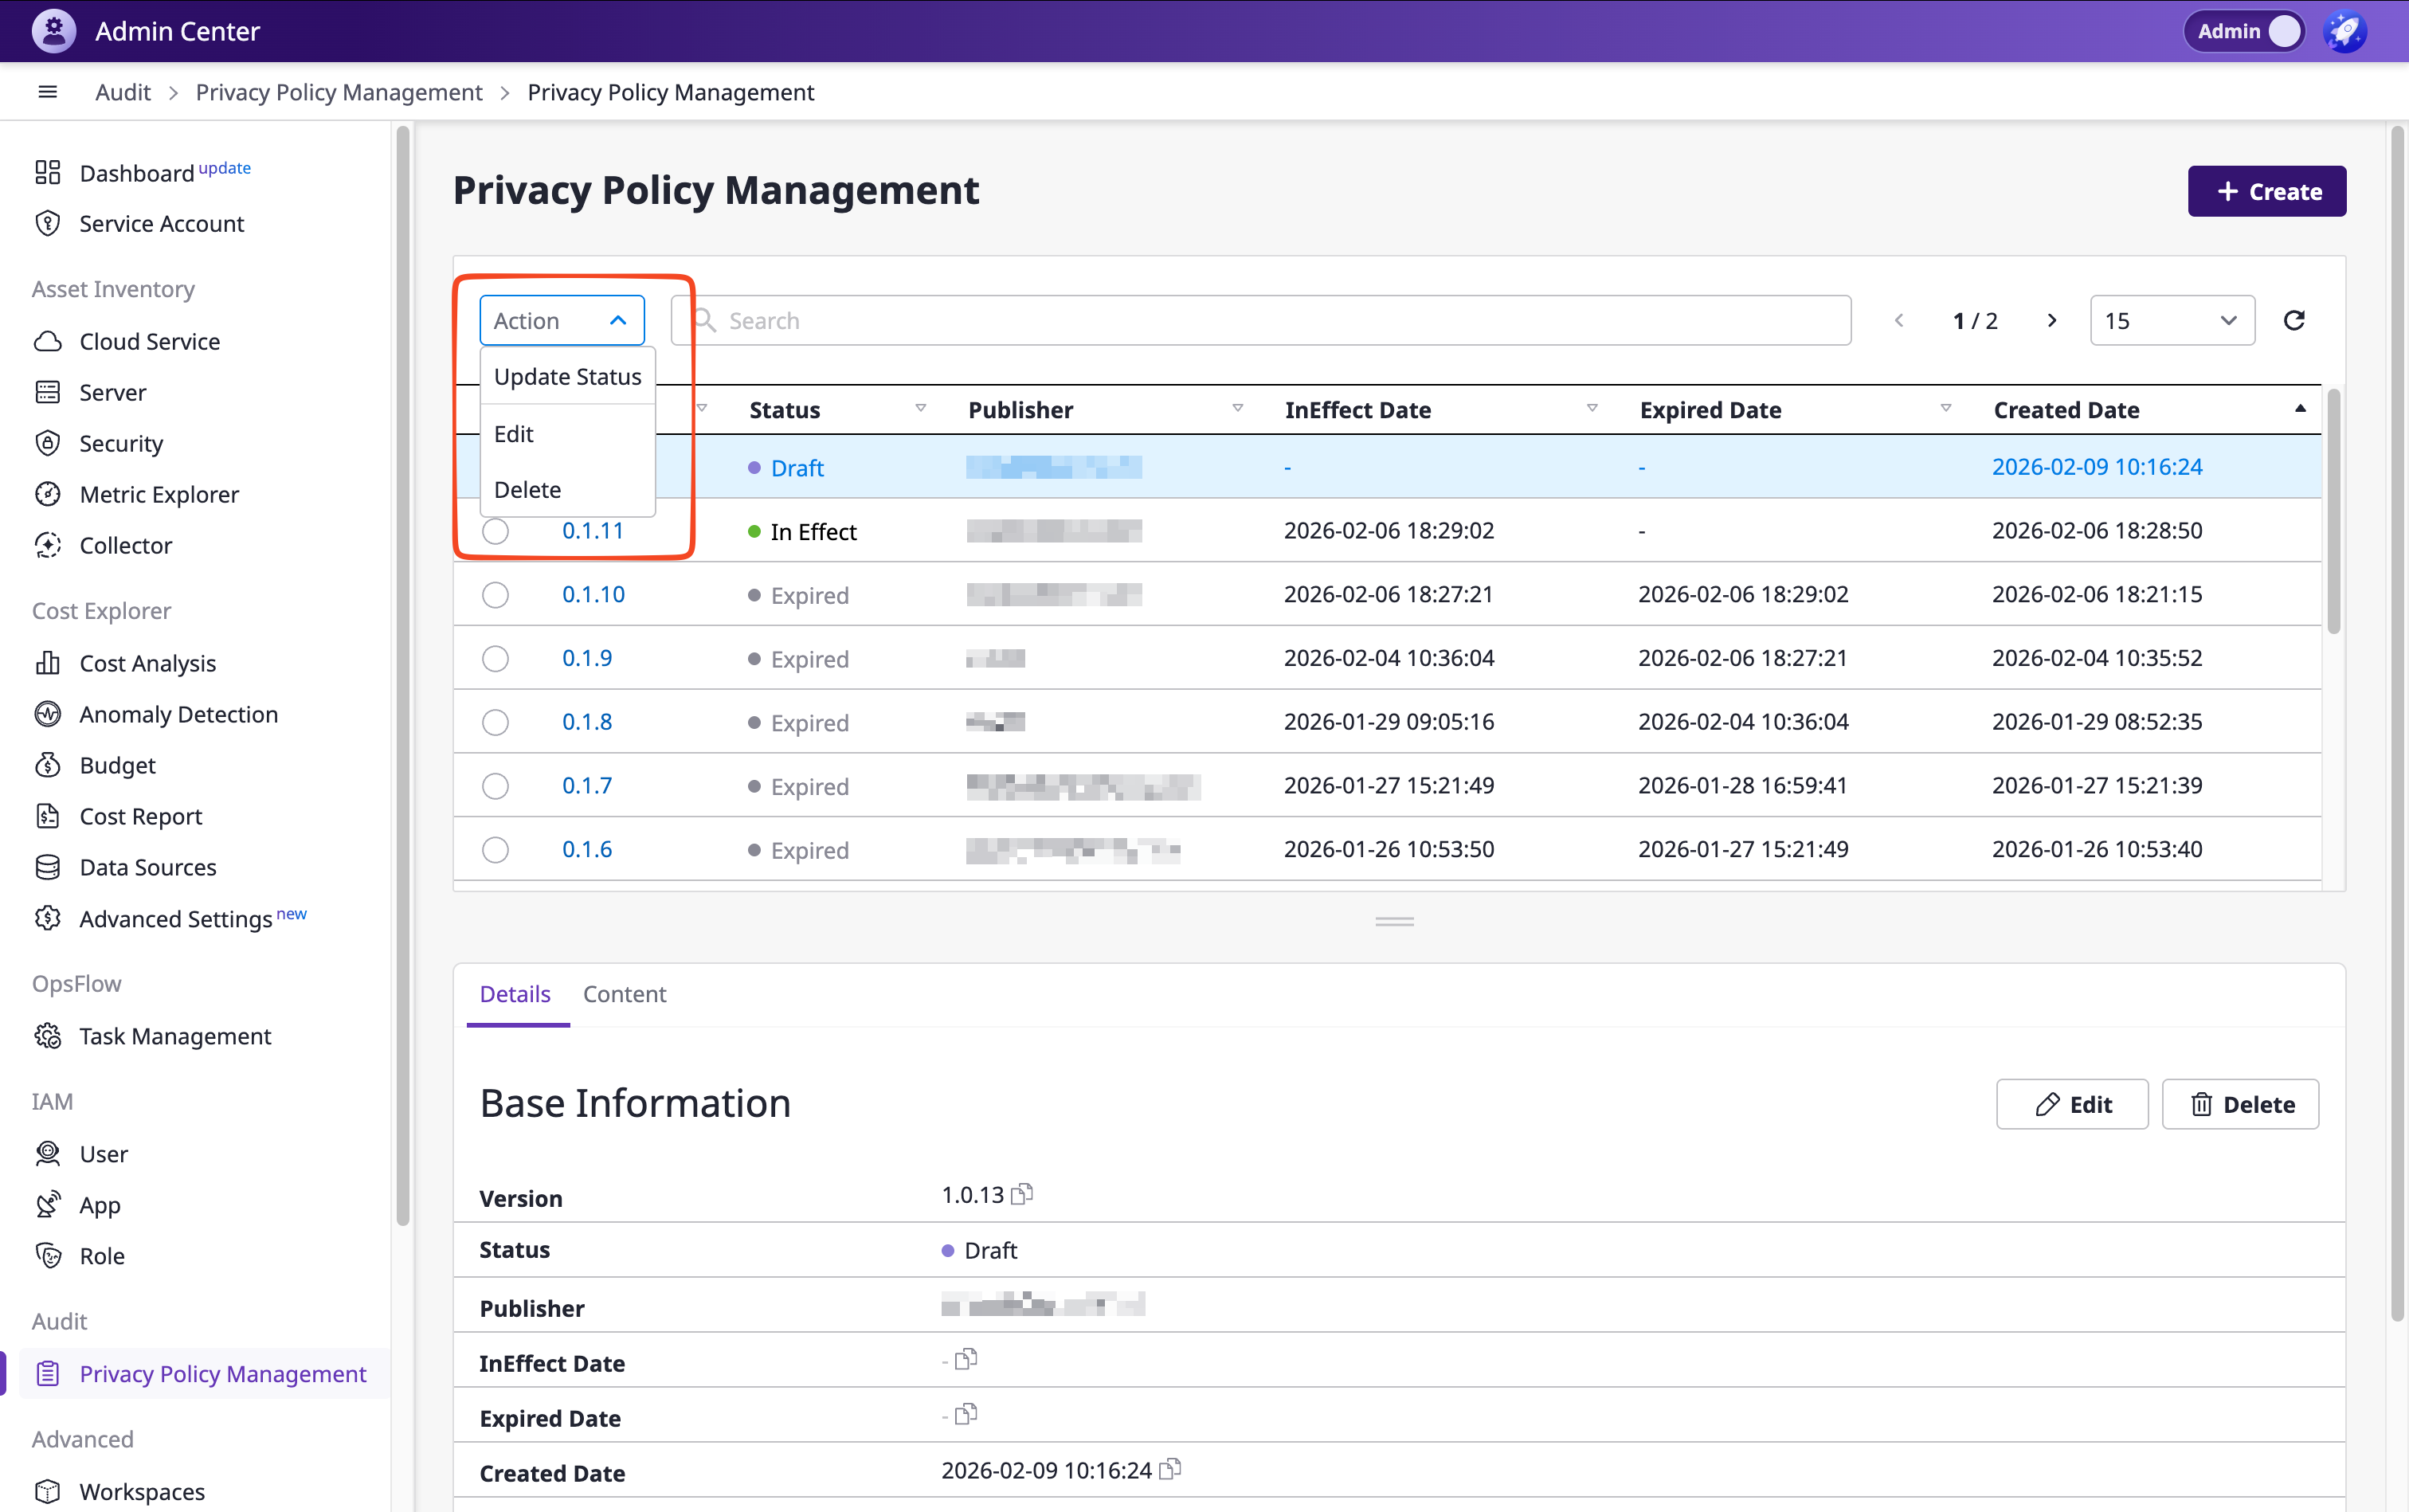The height and width of the screenshot is (1512, 2409).
Task: Select radio button for version 0.1.10
Action: pos(495,595)
